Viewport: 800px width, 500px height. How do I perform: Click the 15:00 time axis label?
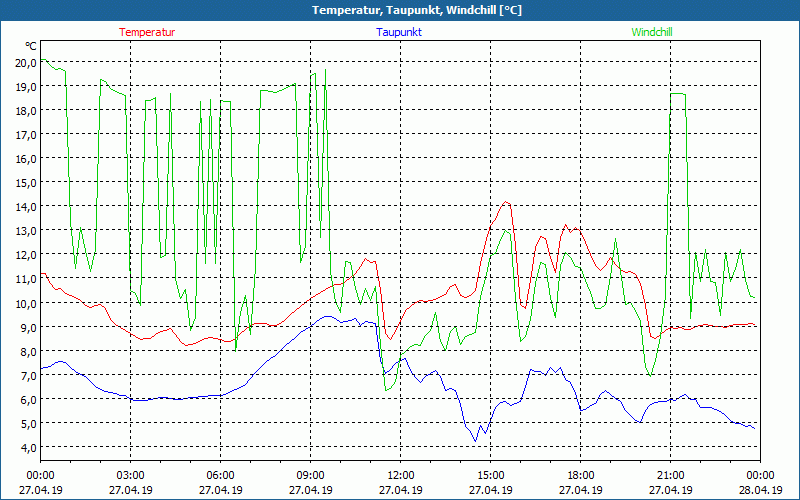[x=491, y=476]
